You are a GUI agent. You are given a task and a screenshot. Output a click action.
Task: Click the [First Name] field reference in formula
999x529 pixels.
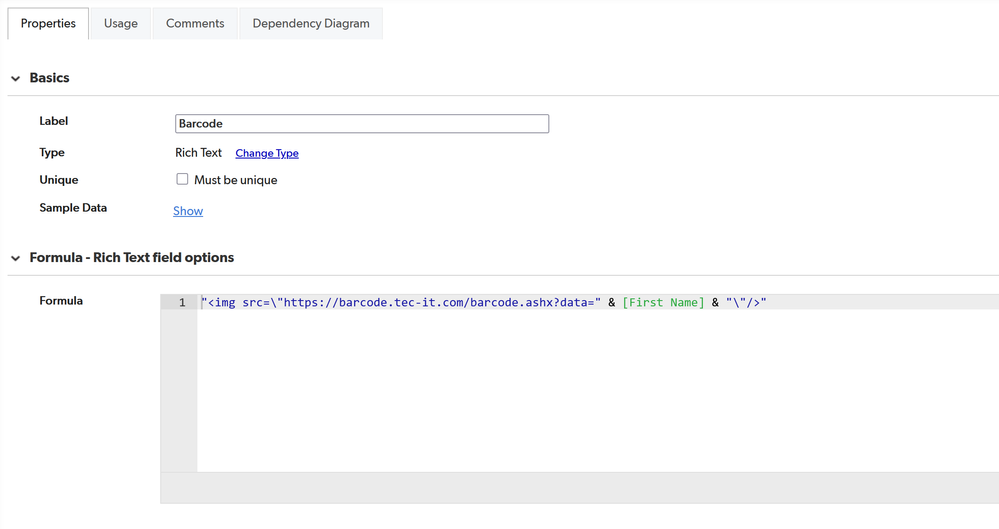(x=663, y=303)
